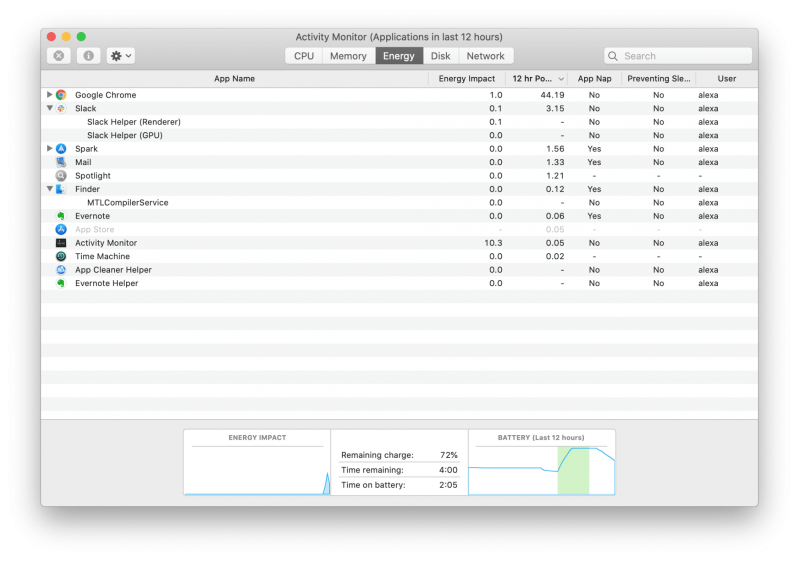Select the Spotlight row name
This screenshot has width=800, height=562.
(93, 175)
